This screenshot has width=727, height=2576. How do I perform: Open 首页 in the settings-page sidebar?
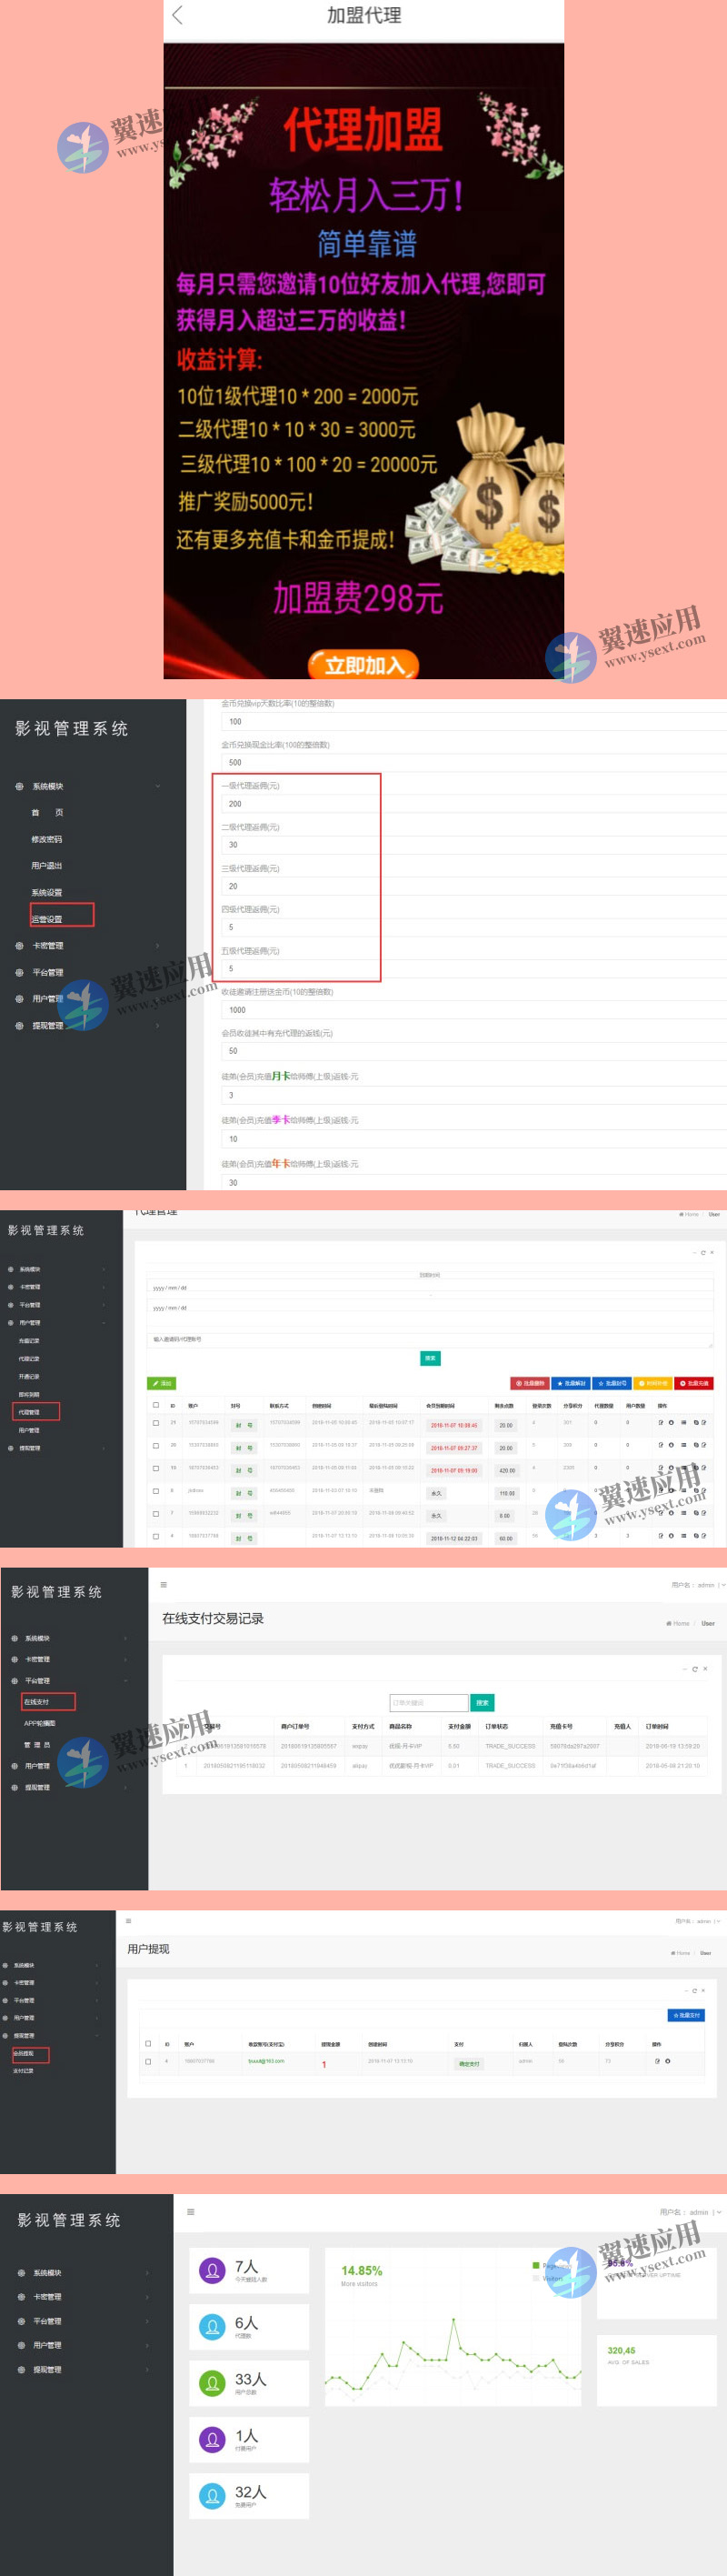pyautogui.click(x=47, y=813)
